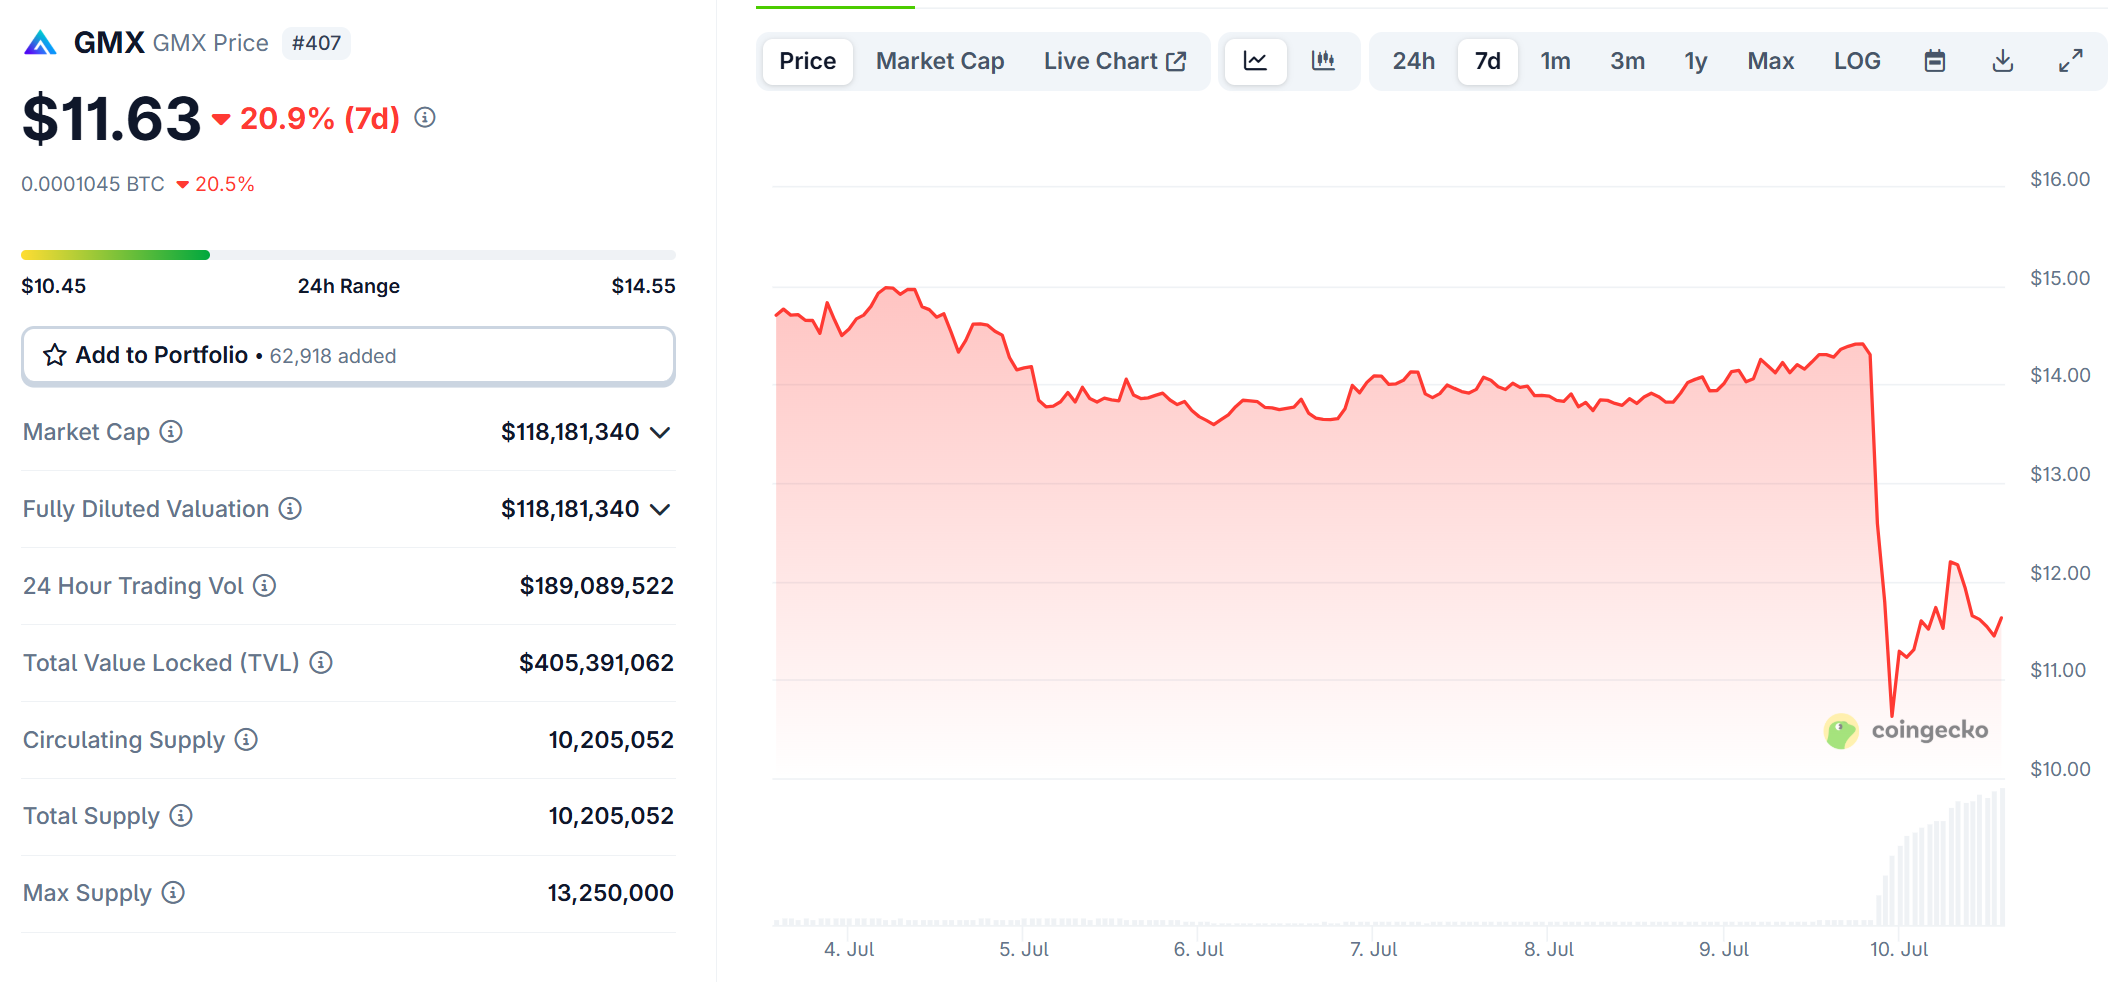Click Add to Portfolio button
The width and height of the screenshot is (2116, 982).
[348, 356]
